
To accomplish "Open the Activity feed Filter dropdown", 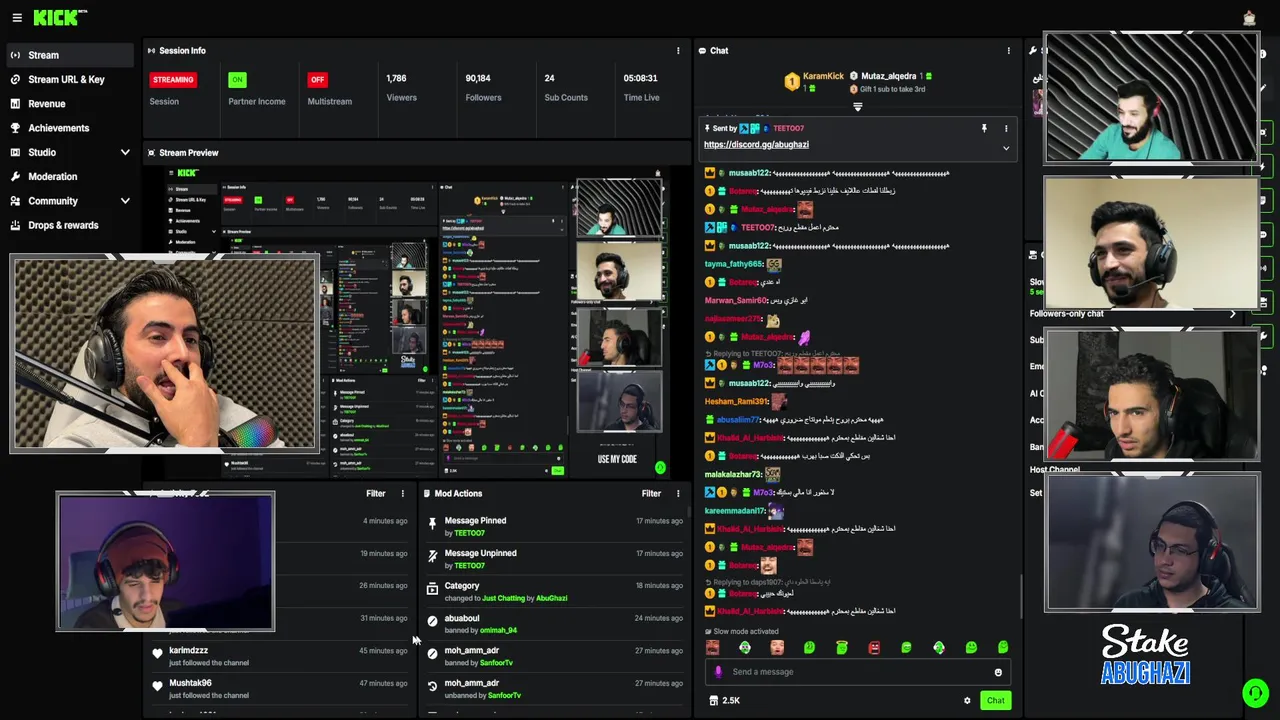I will point(375,494).
